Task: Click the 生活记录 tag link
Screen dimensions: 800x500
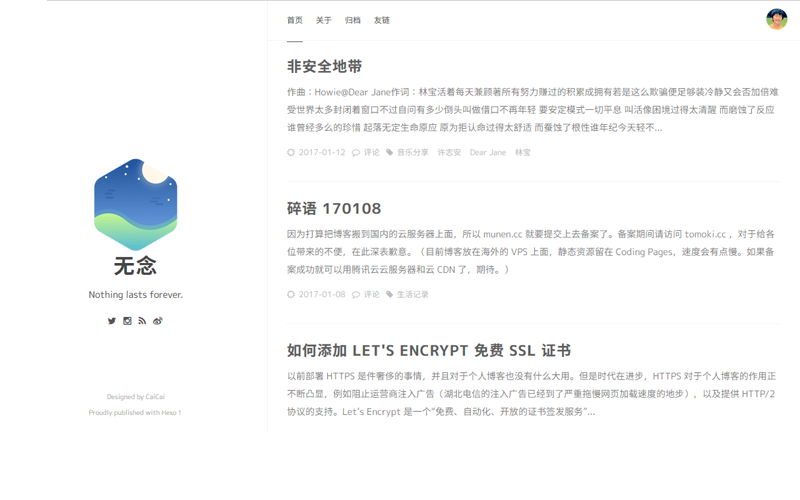Action: (412, 295)
